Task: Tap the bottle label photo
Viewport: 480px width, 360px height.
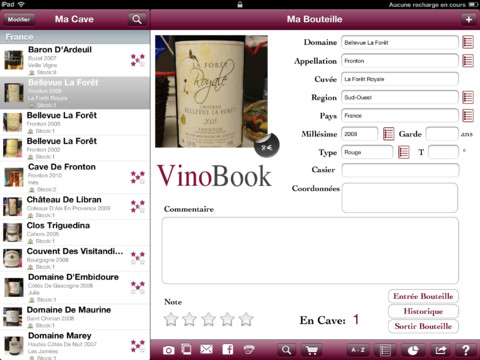Action: coord(211,91)
